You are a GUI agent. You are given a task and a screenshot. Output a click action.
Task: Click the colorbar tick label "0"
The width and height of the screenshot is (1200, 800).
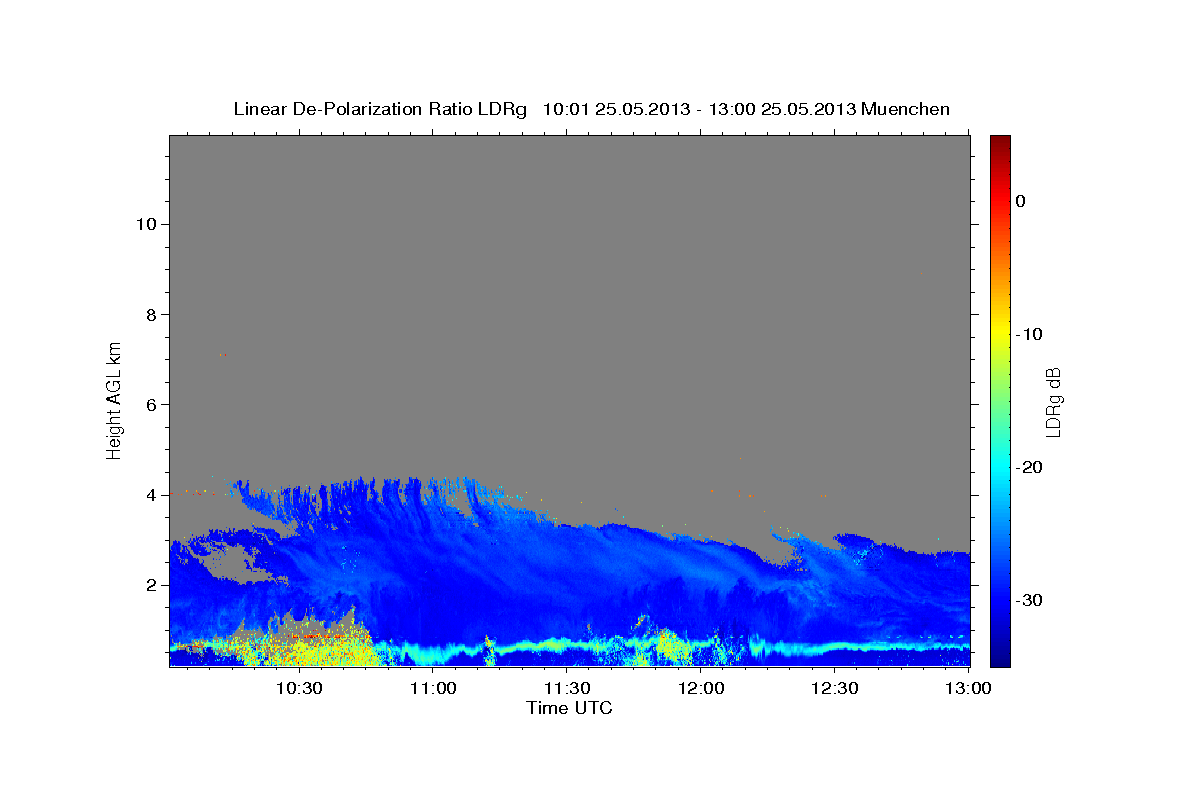[1020, 201]
